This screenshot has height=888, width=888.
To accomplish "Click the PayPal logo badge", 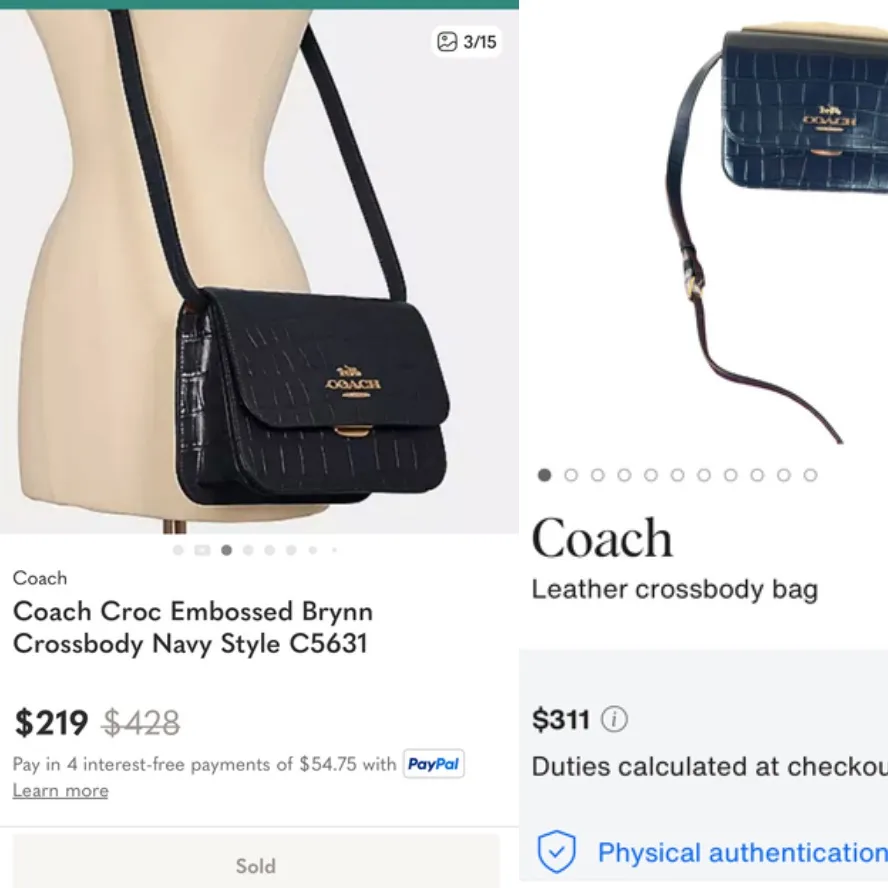I will [434, 764].
